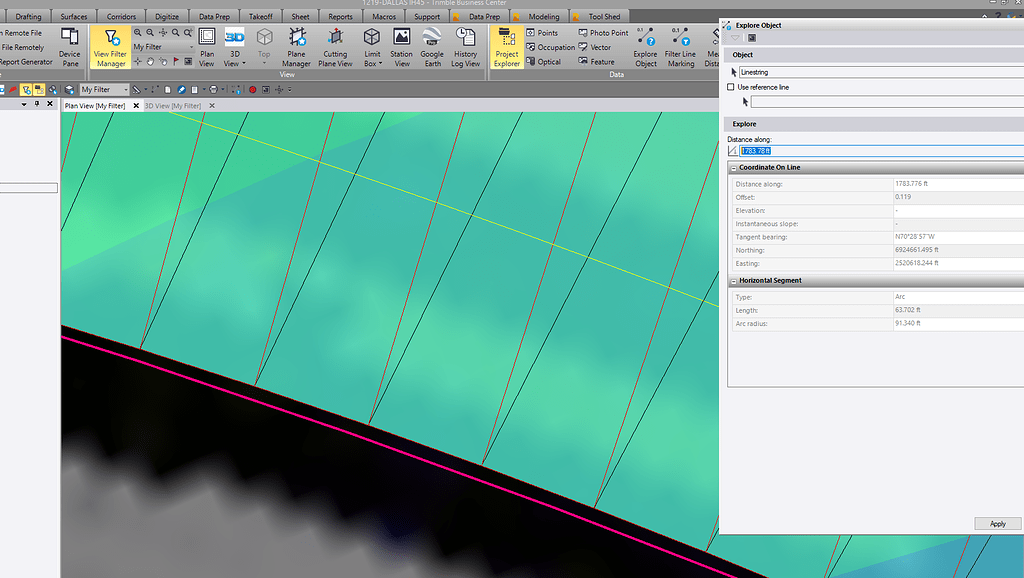Collapse the Horizontal Segment section
The image size is (1024, 578).
(x=733, y=281)
